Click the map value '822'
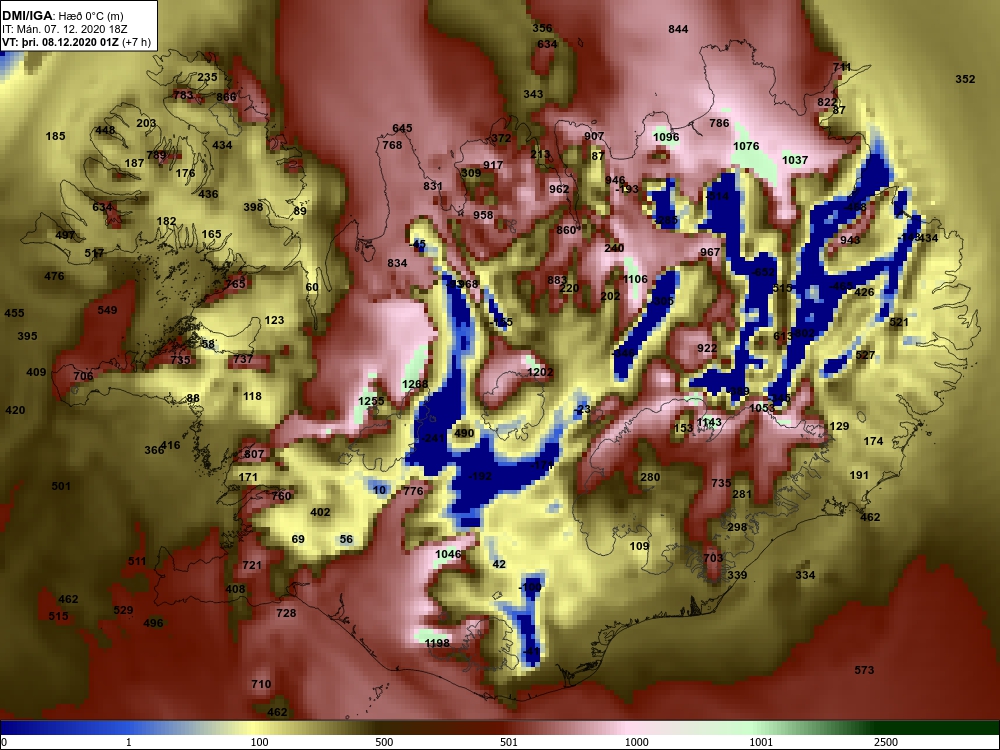1000x750 pixels. 827,103
